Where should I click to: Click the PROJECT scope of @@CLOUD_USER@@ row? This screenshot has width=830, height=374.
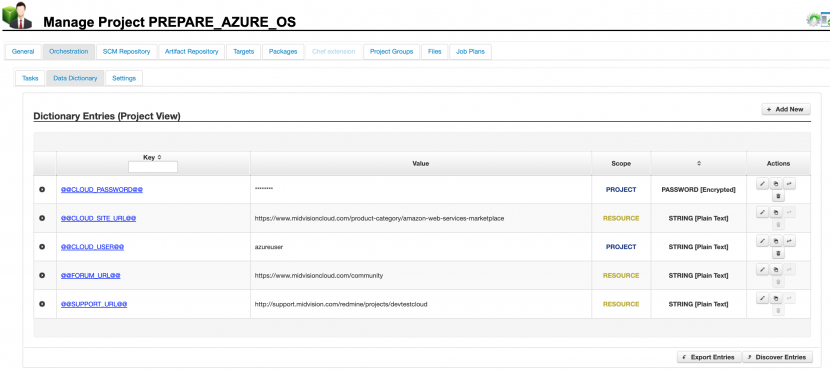pos(621,247)
